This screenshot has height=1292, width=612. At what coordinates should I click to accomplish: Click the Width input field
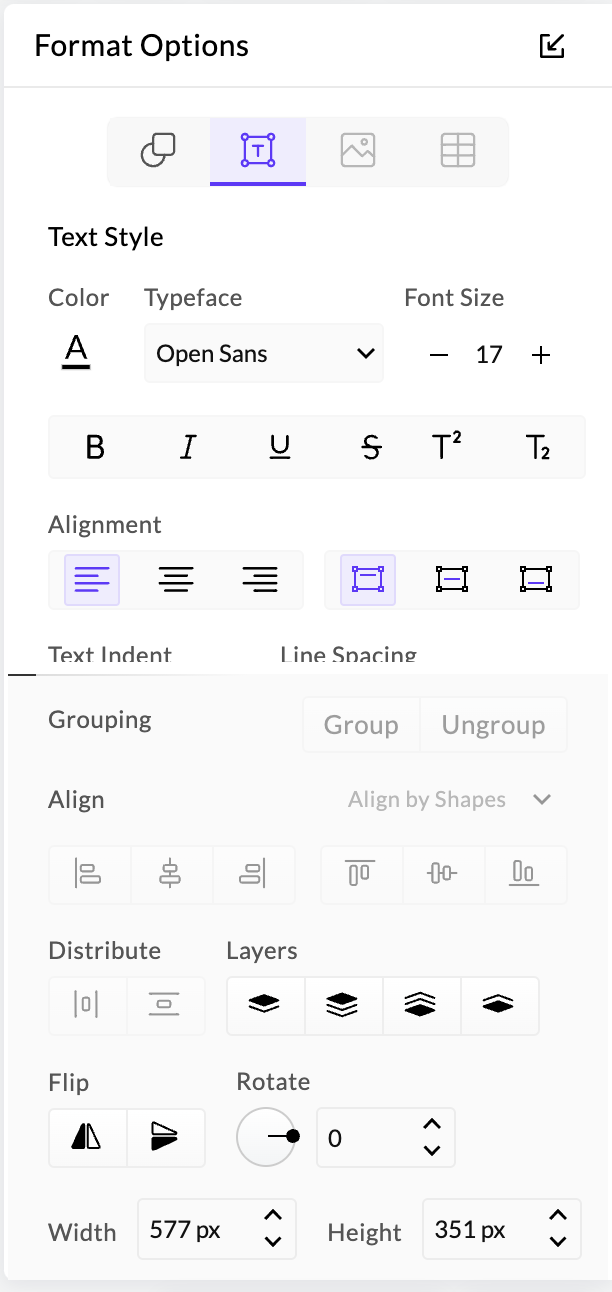(200, 1229)
